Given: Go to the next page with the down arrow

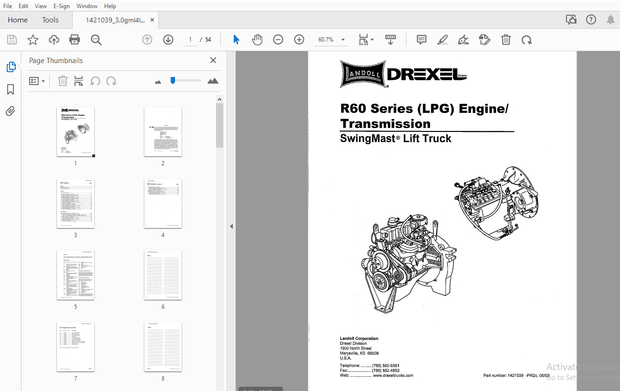Looking at the screenshot, I should [168, 40].
